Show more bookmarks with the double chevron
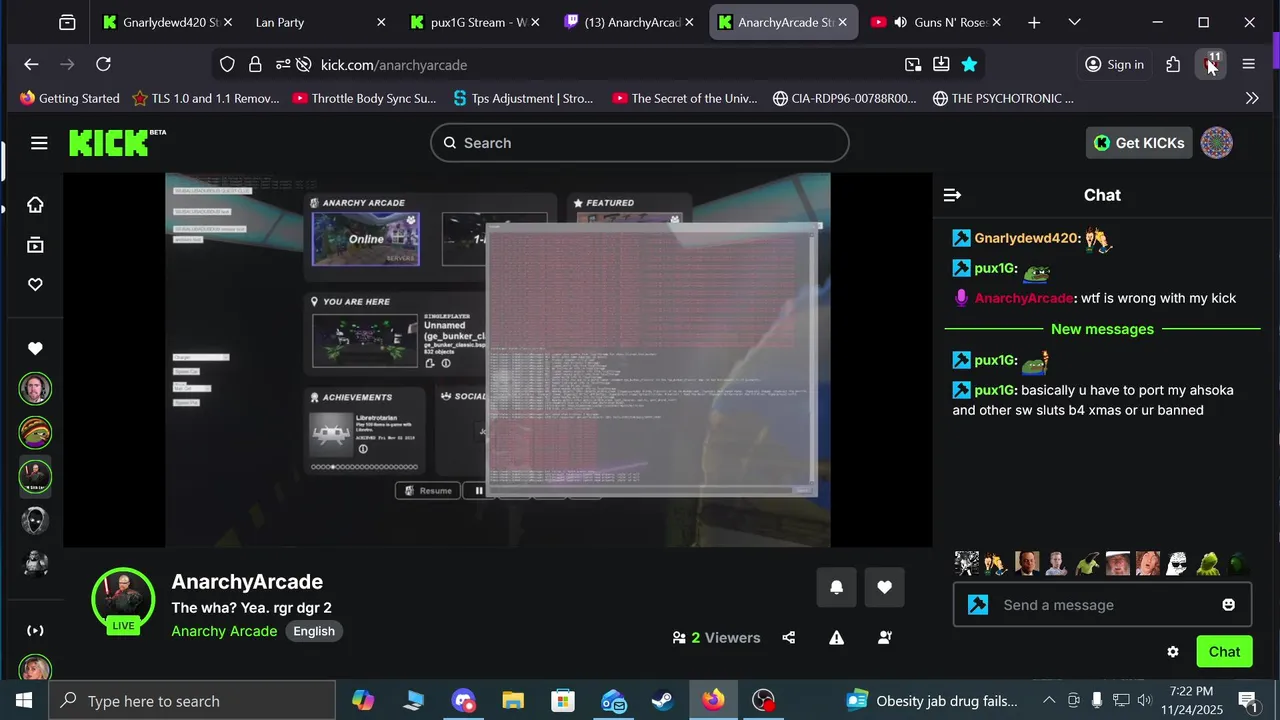Screen dimensions: 1280x720 (1252, 98)
